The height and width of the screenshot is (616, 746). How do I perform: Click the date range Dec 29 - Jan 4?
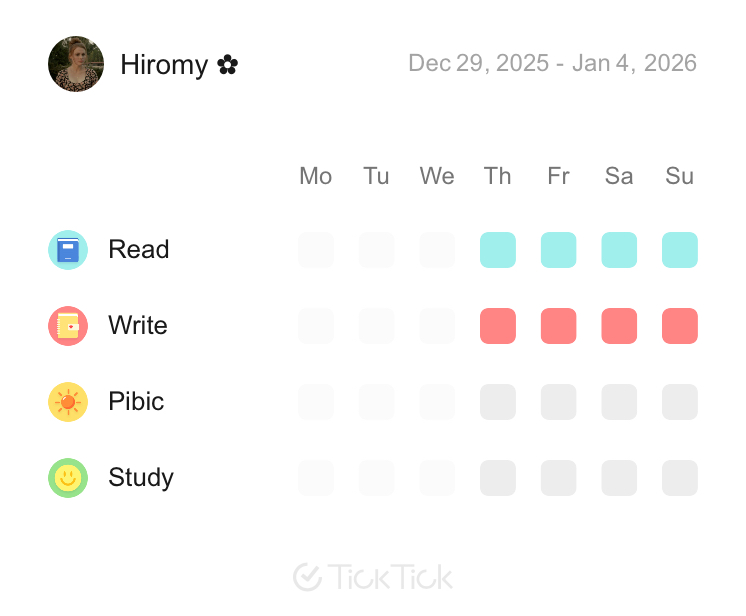coord(552,63)
